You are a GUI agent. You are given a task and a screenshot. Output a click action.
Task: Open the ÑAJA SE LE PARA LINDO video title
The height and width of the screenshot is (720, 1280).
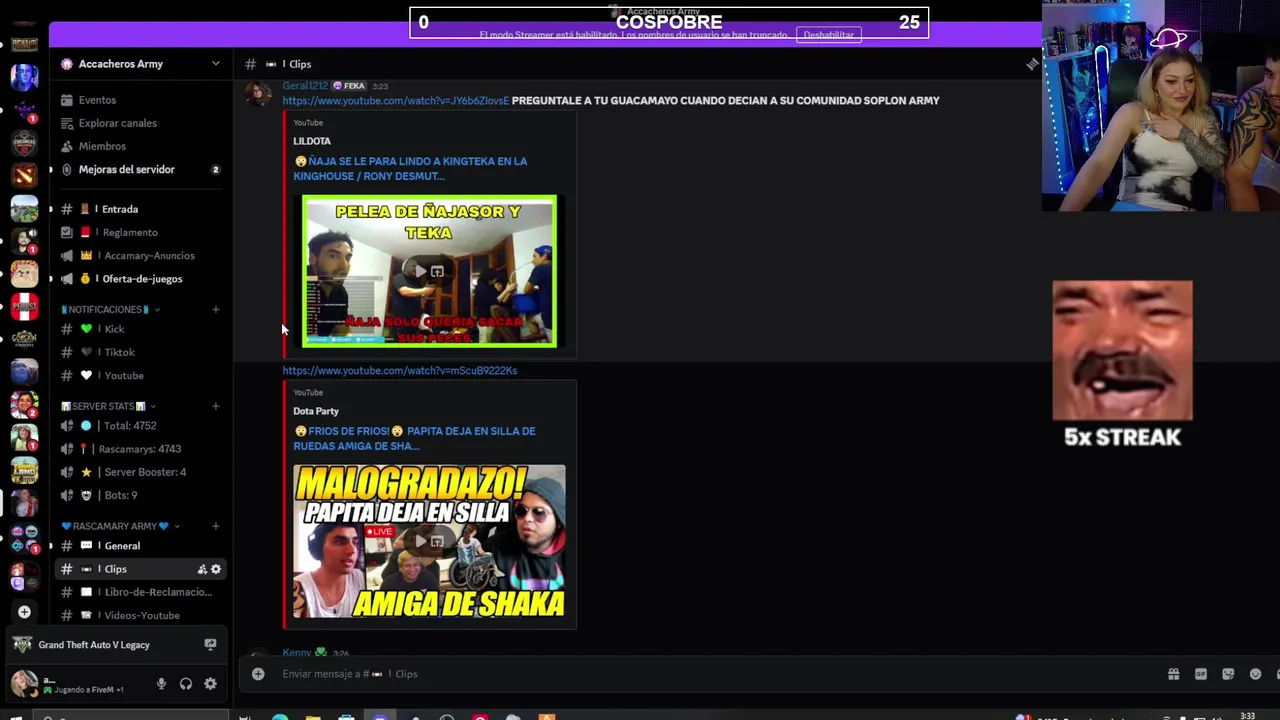(x=410, y=168)
